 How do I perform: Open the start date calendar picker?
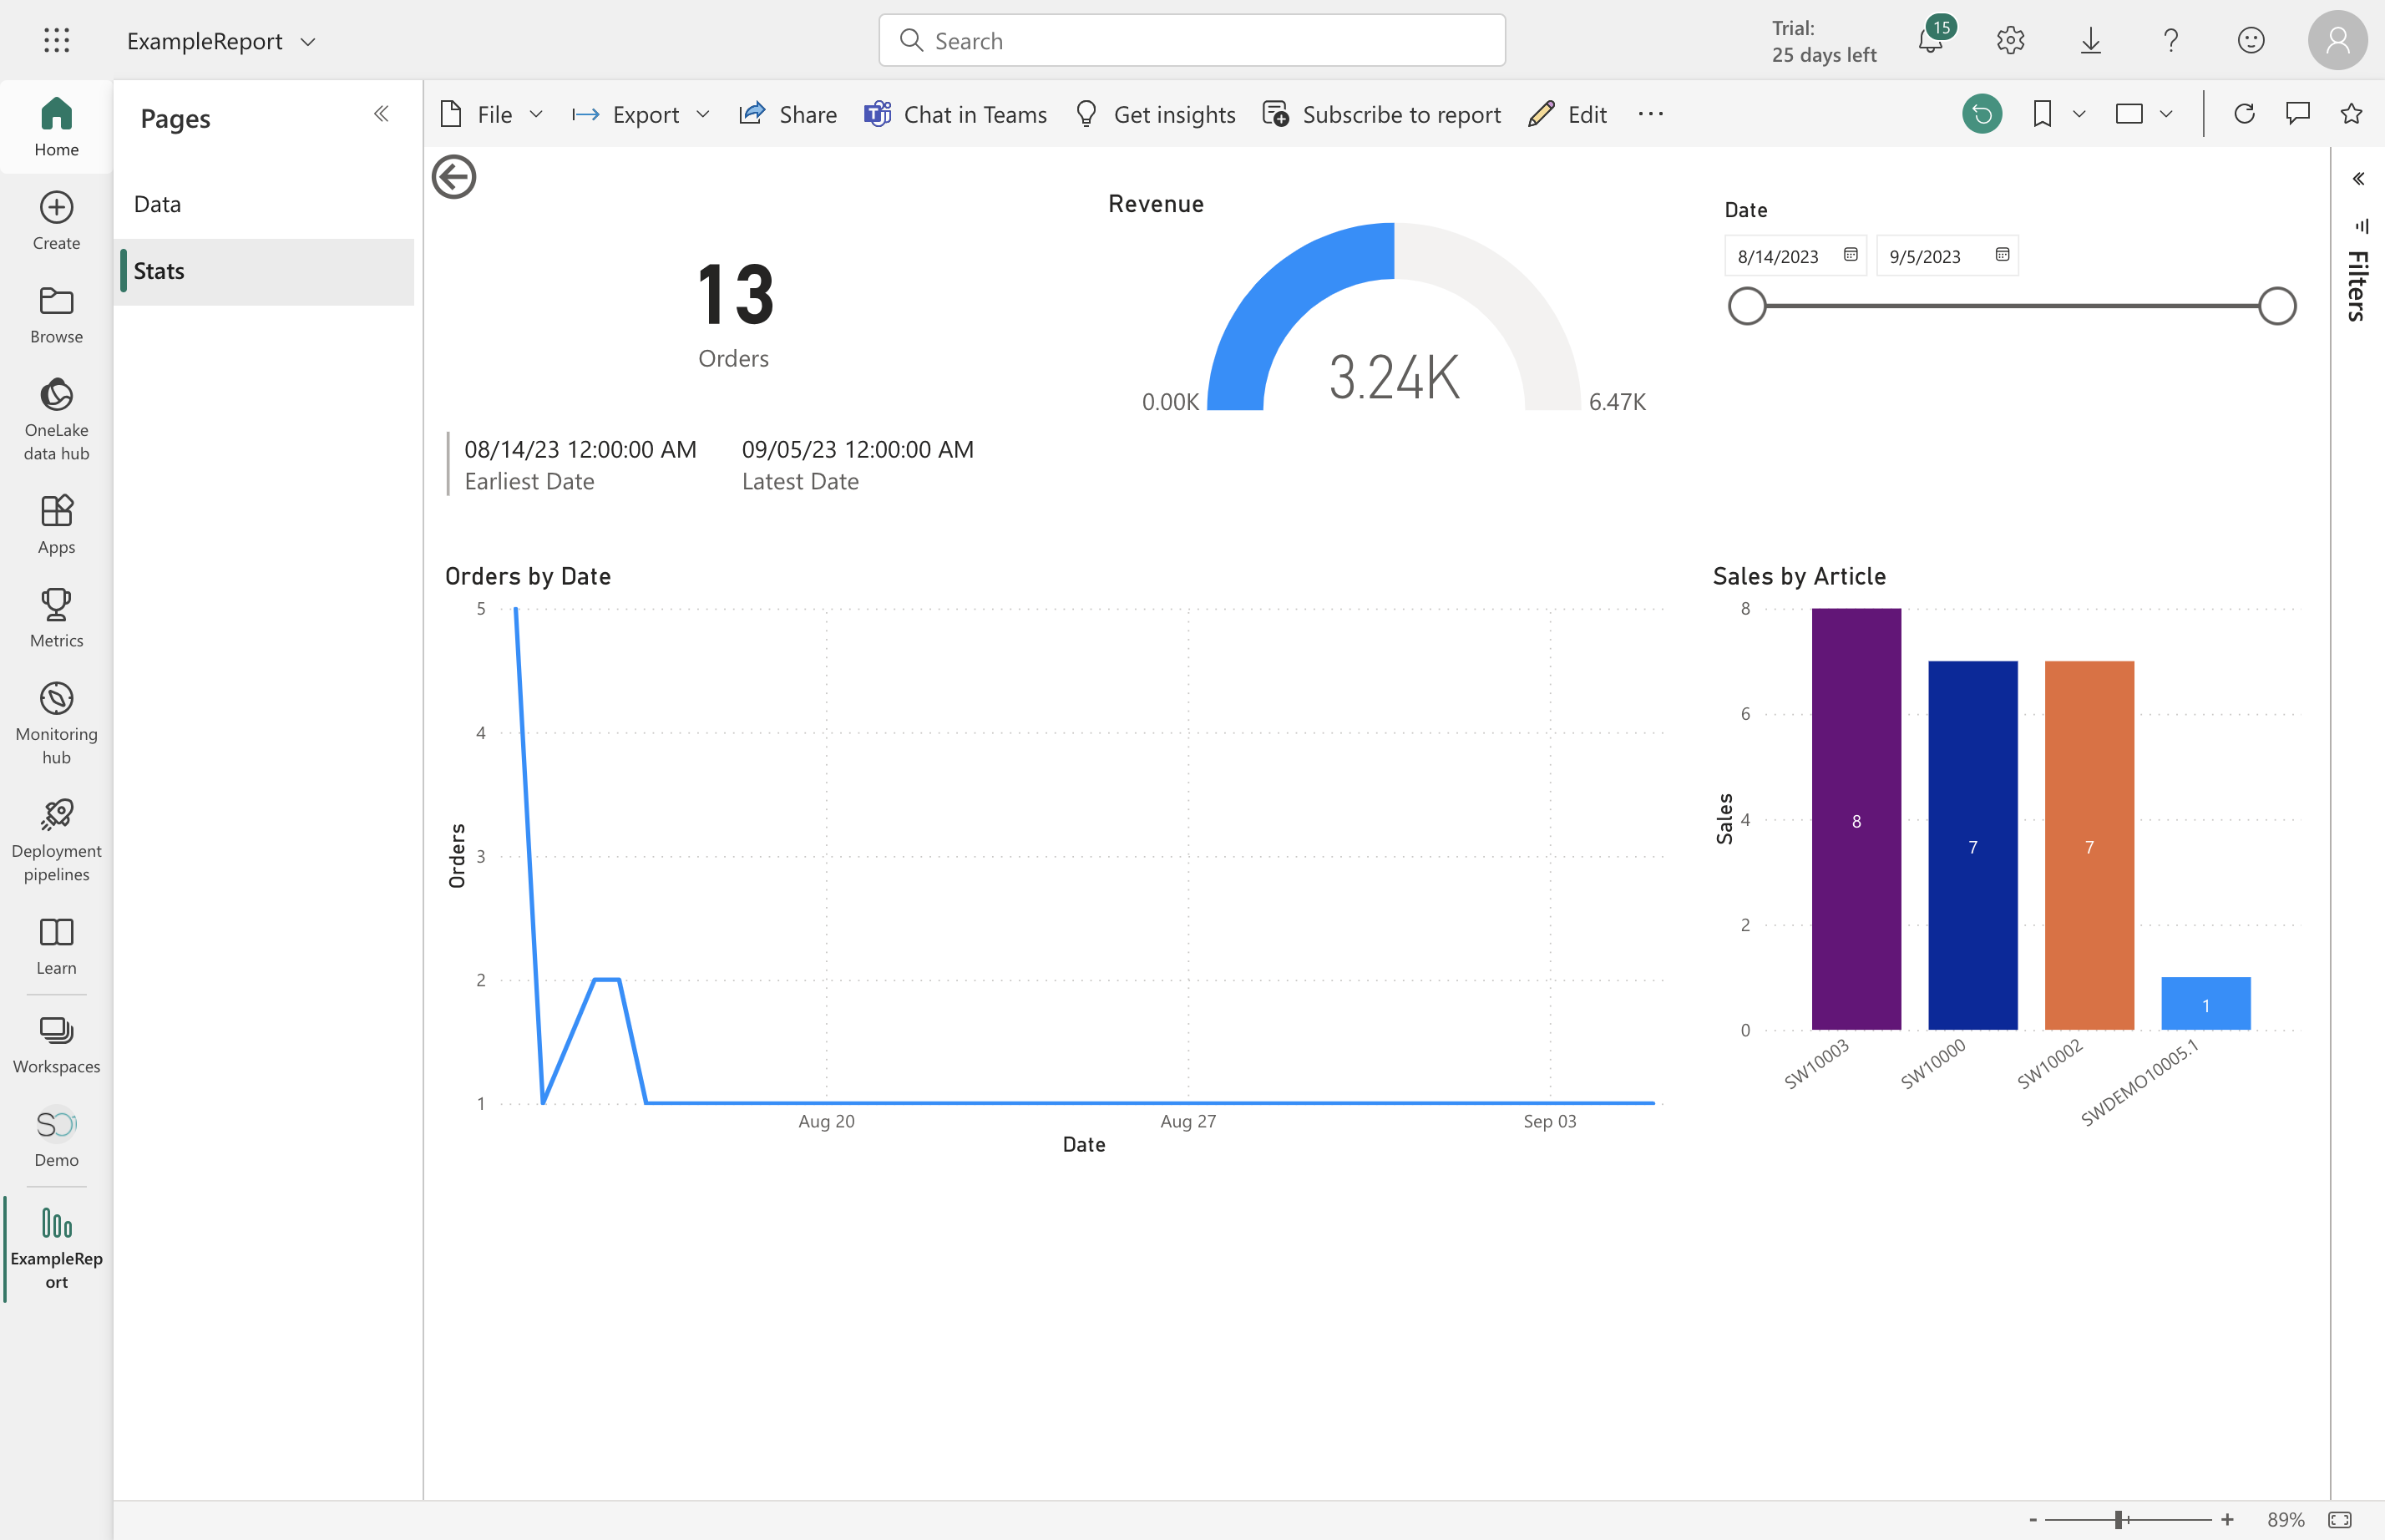point(1850,255)
